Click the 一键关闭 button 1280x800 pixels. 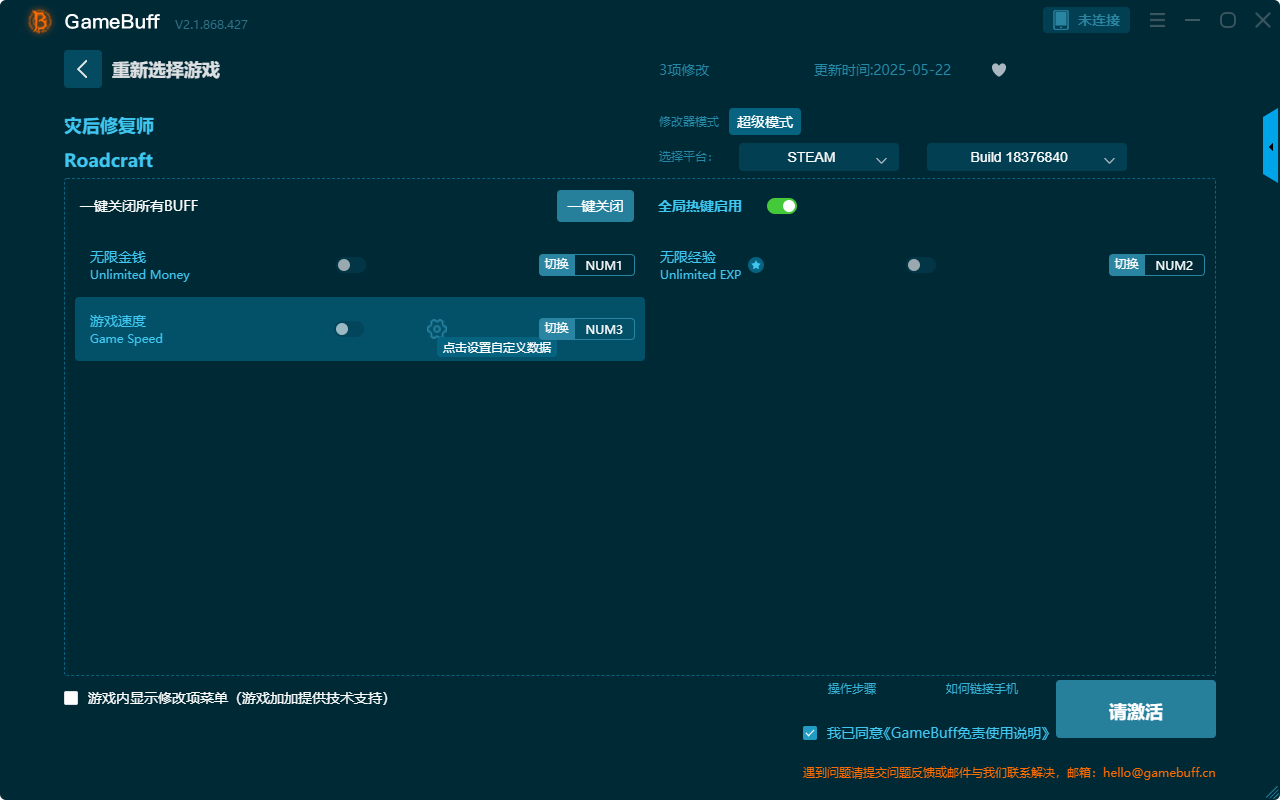(x=595, y=206)
